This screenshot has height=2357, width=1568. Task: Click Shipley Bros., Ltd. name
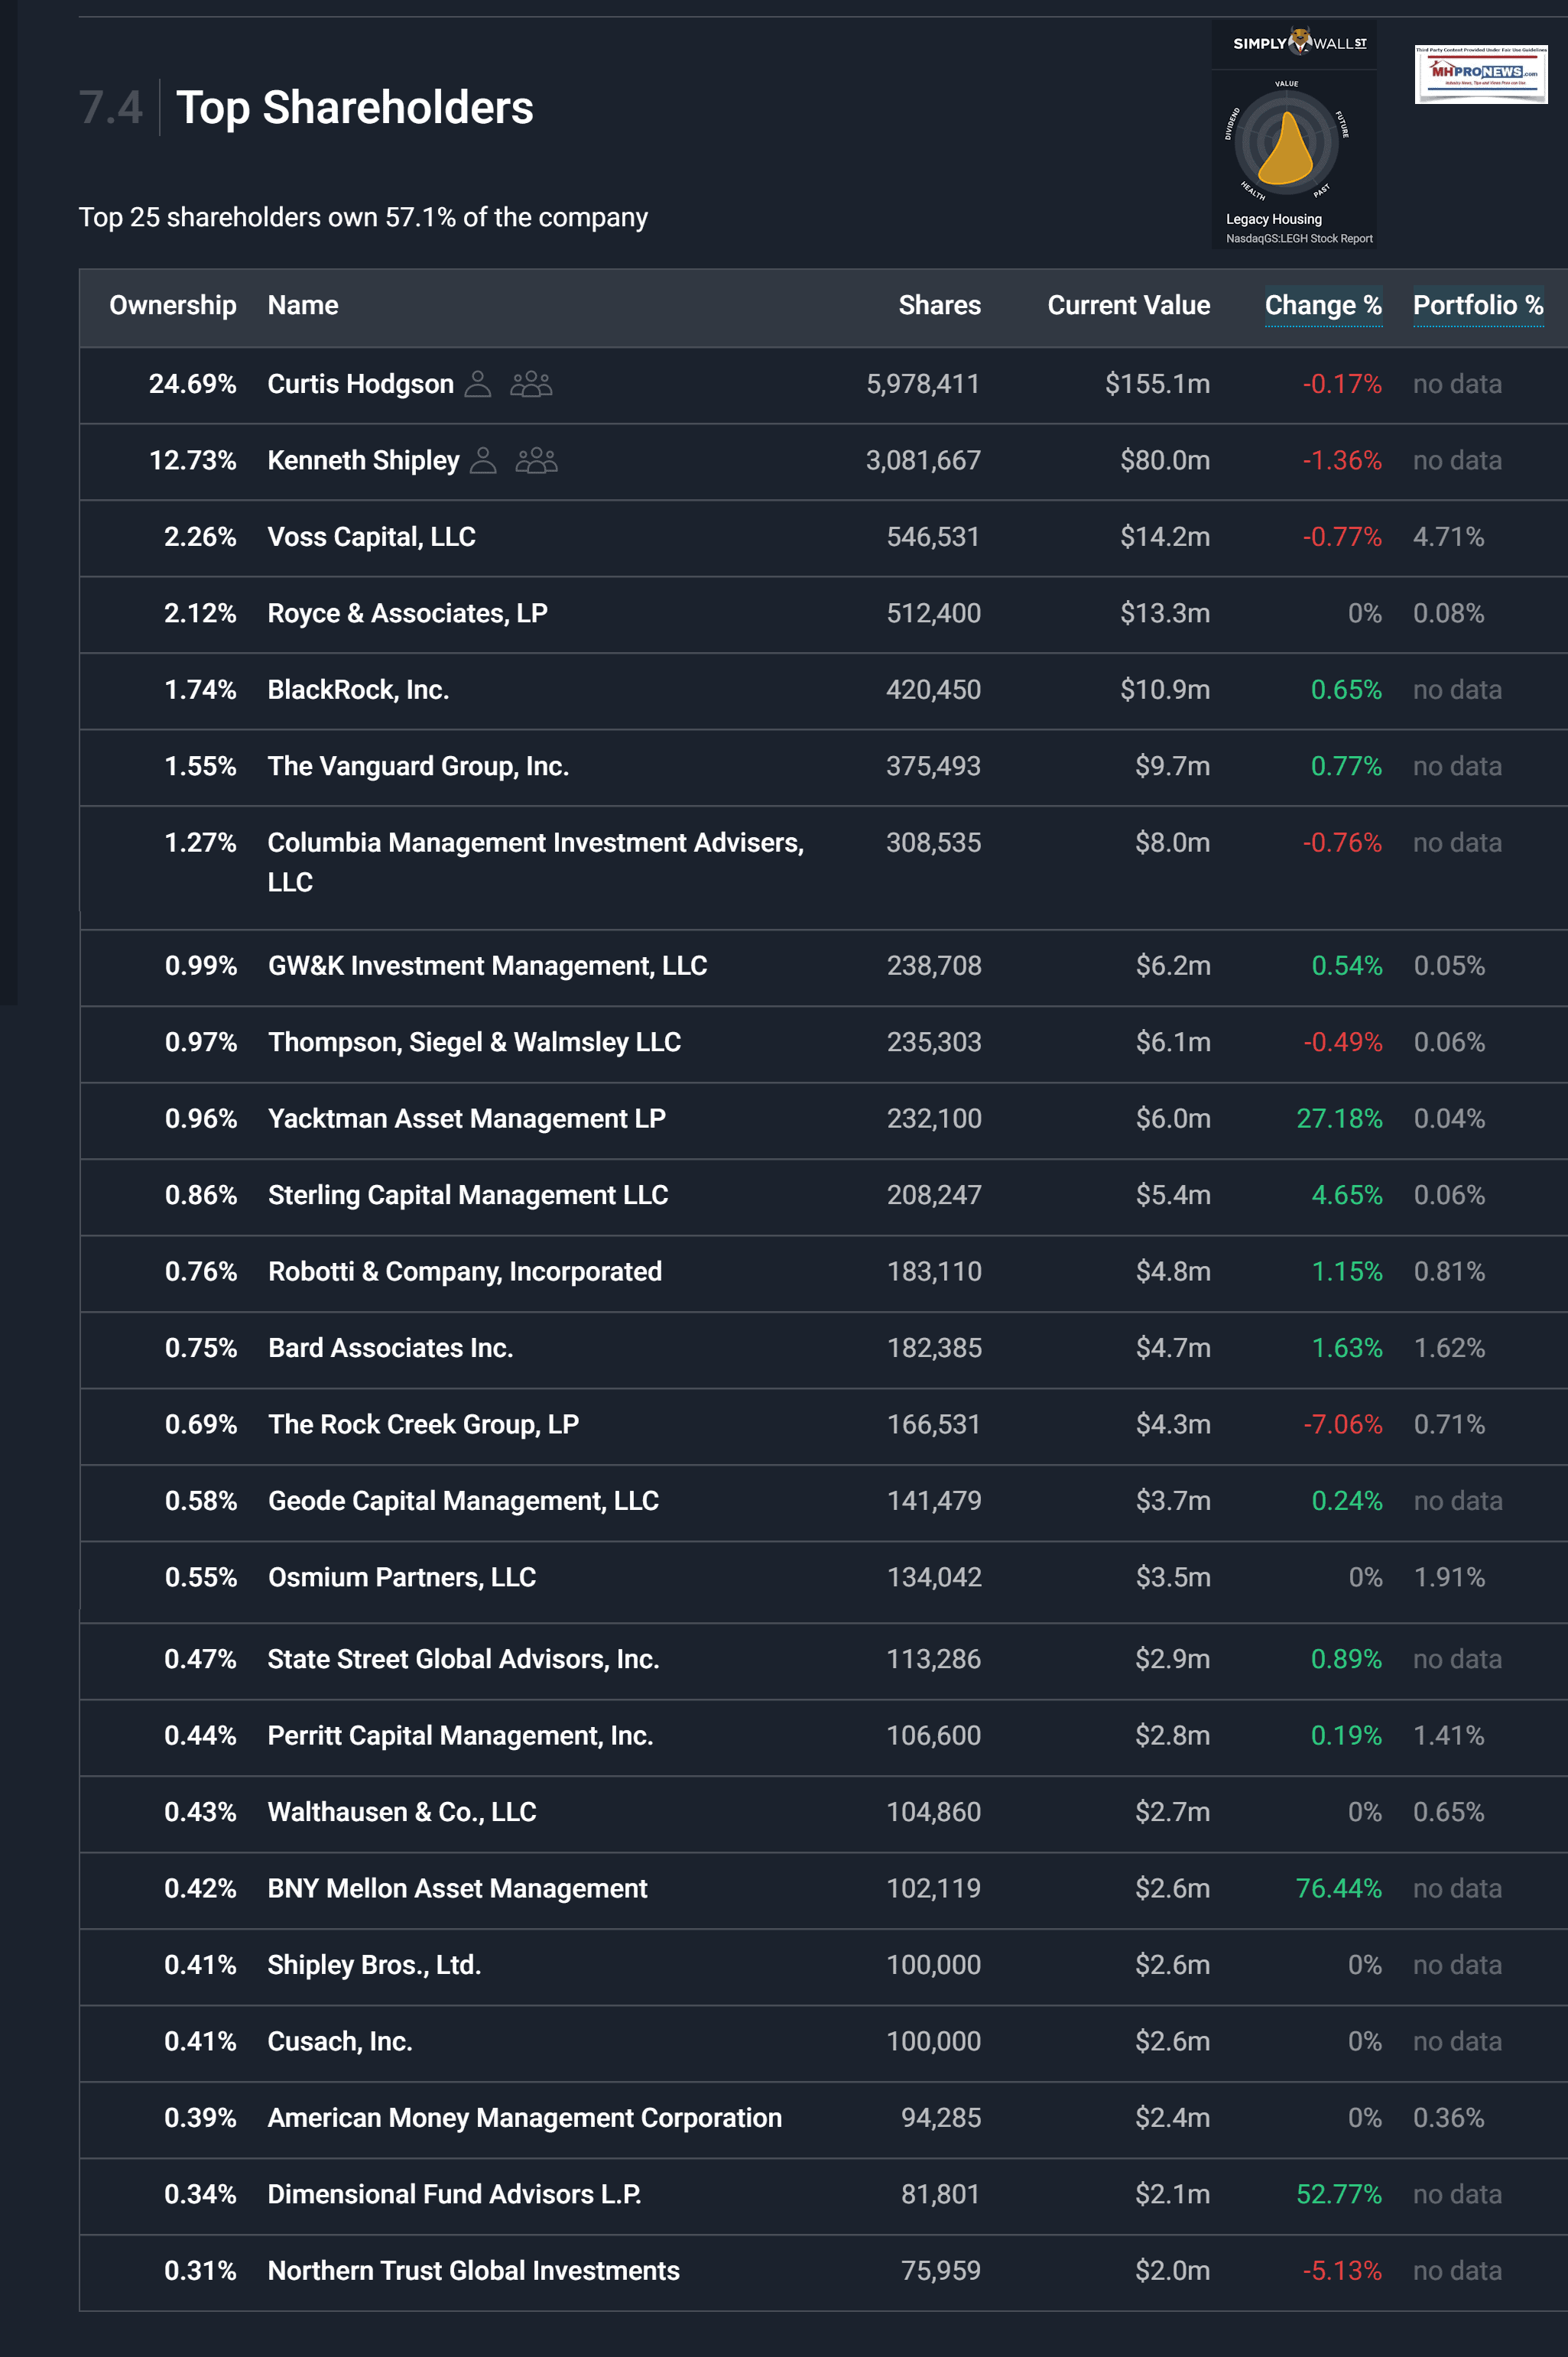pos(375,1965)
